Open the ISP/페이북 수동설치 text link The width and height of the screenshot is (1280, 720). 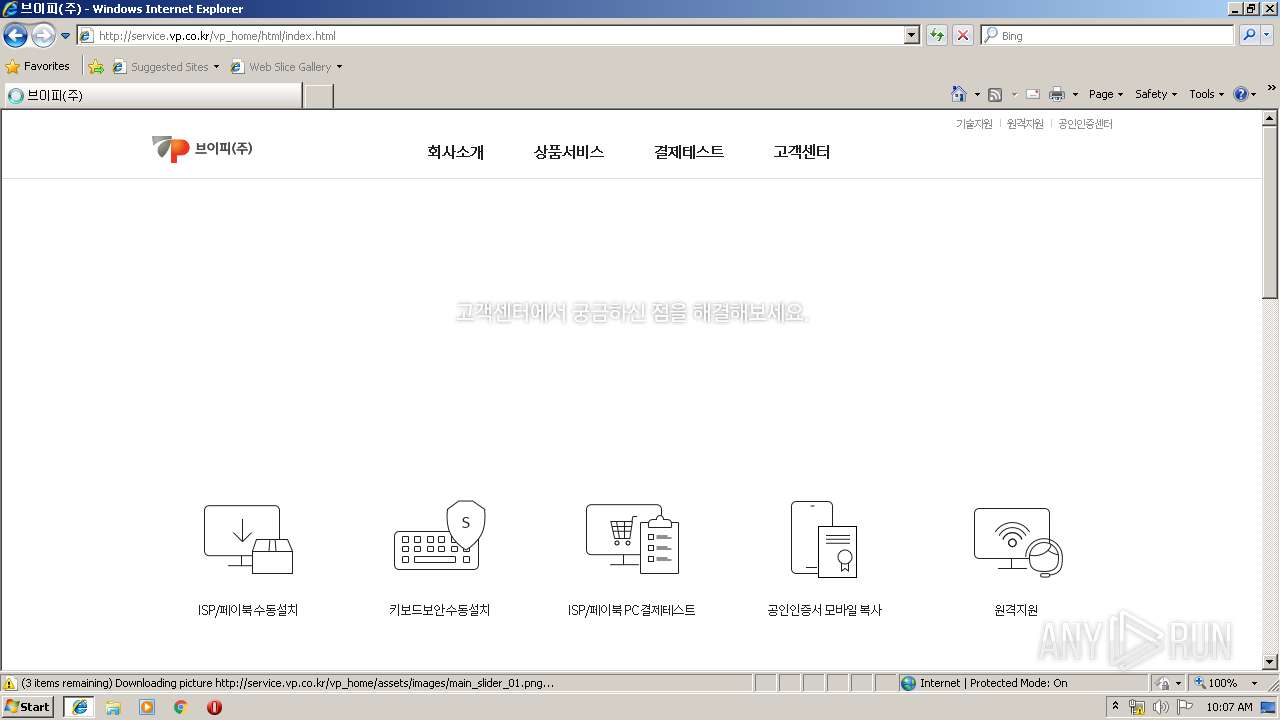click(x=248, y=610)
